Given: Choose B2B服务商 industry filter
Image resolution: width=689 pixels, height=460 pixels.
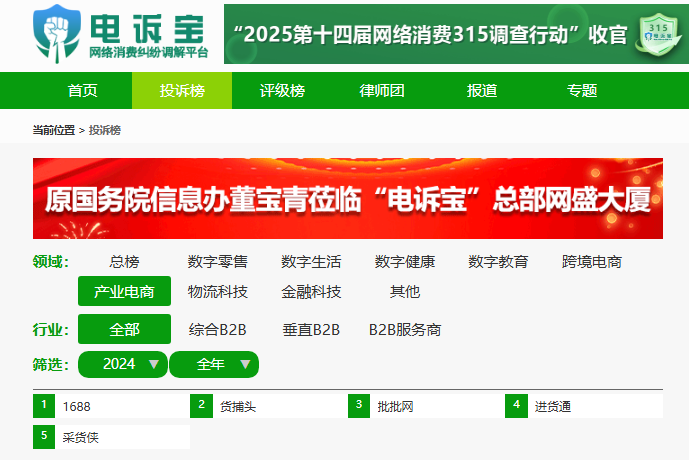Looking at the screenshot, I should click(x=405, y=329).
